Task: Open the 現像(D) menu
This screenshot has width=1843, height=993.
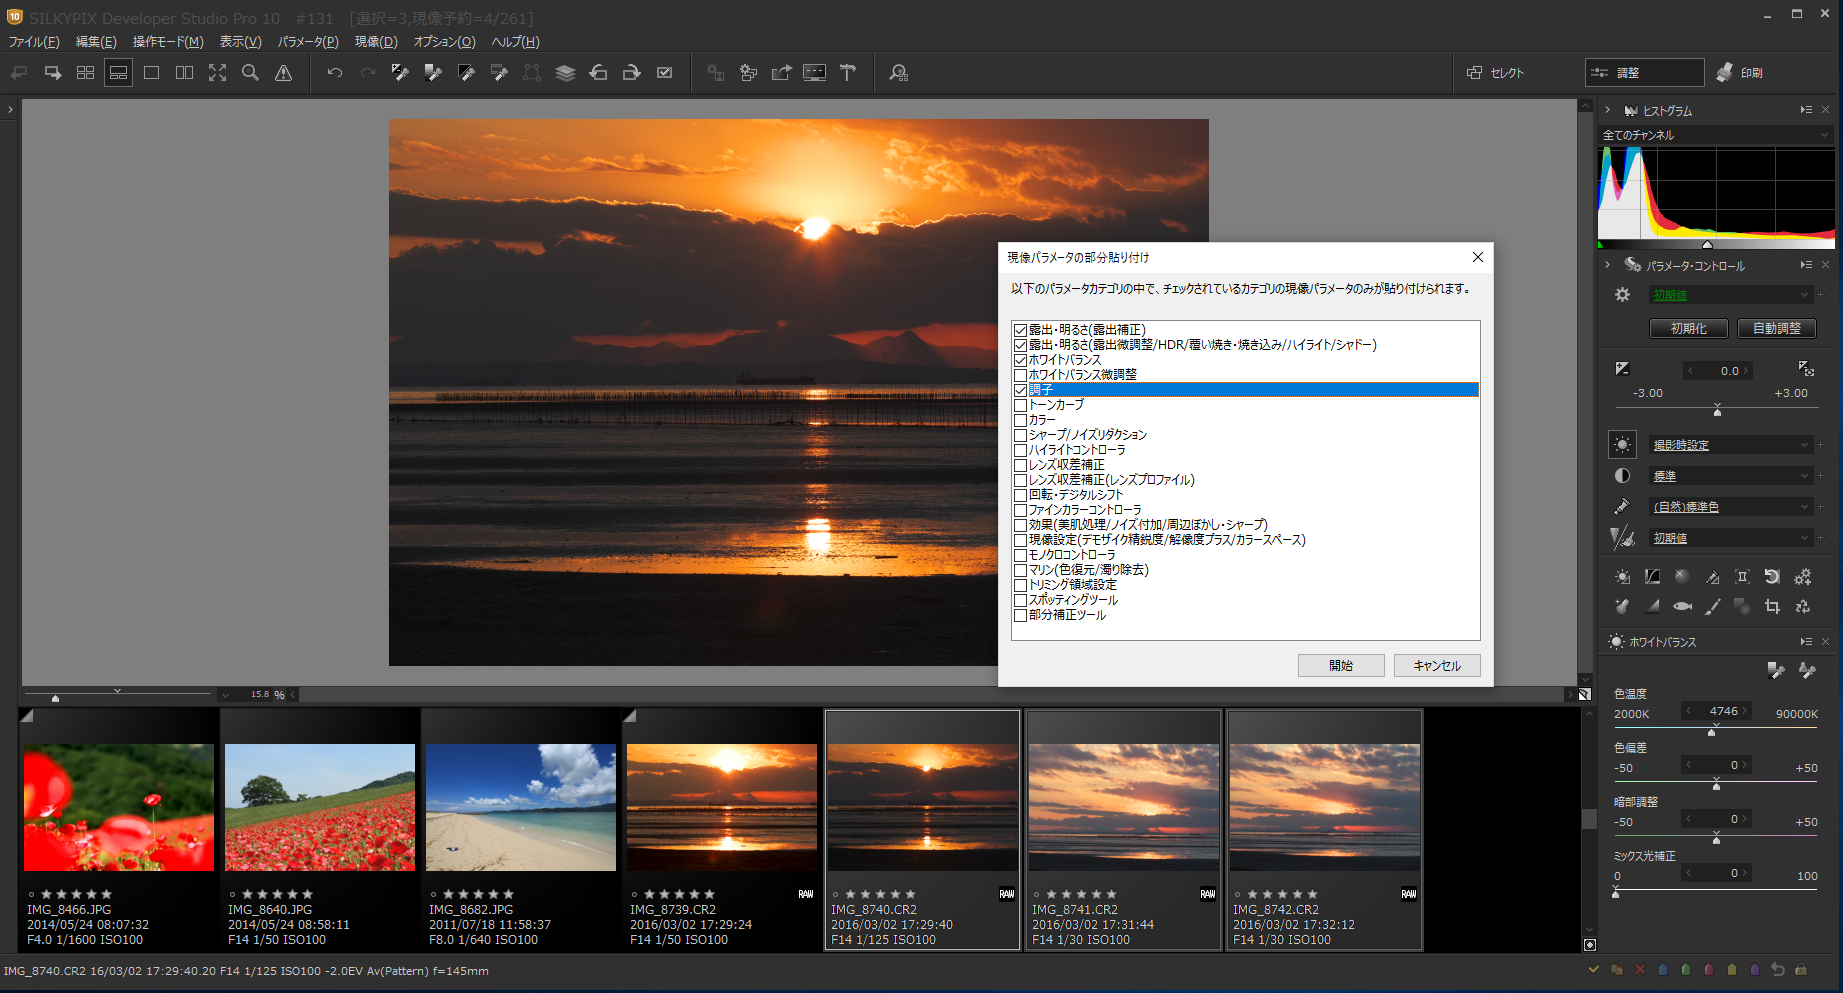Action: (x=376, y=42)
